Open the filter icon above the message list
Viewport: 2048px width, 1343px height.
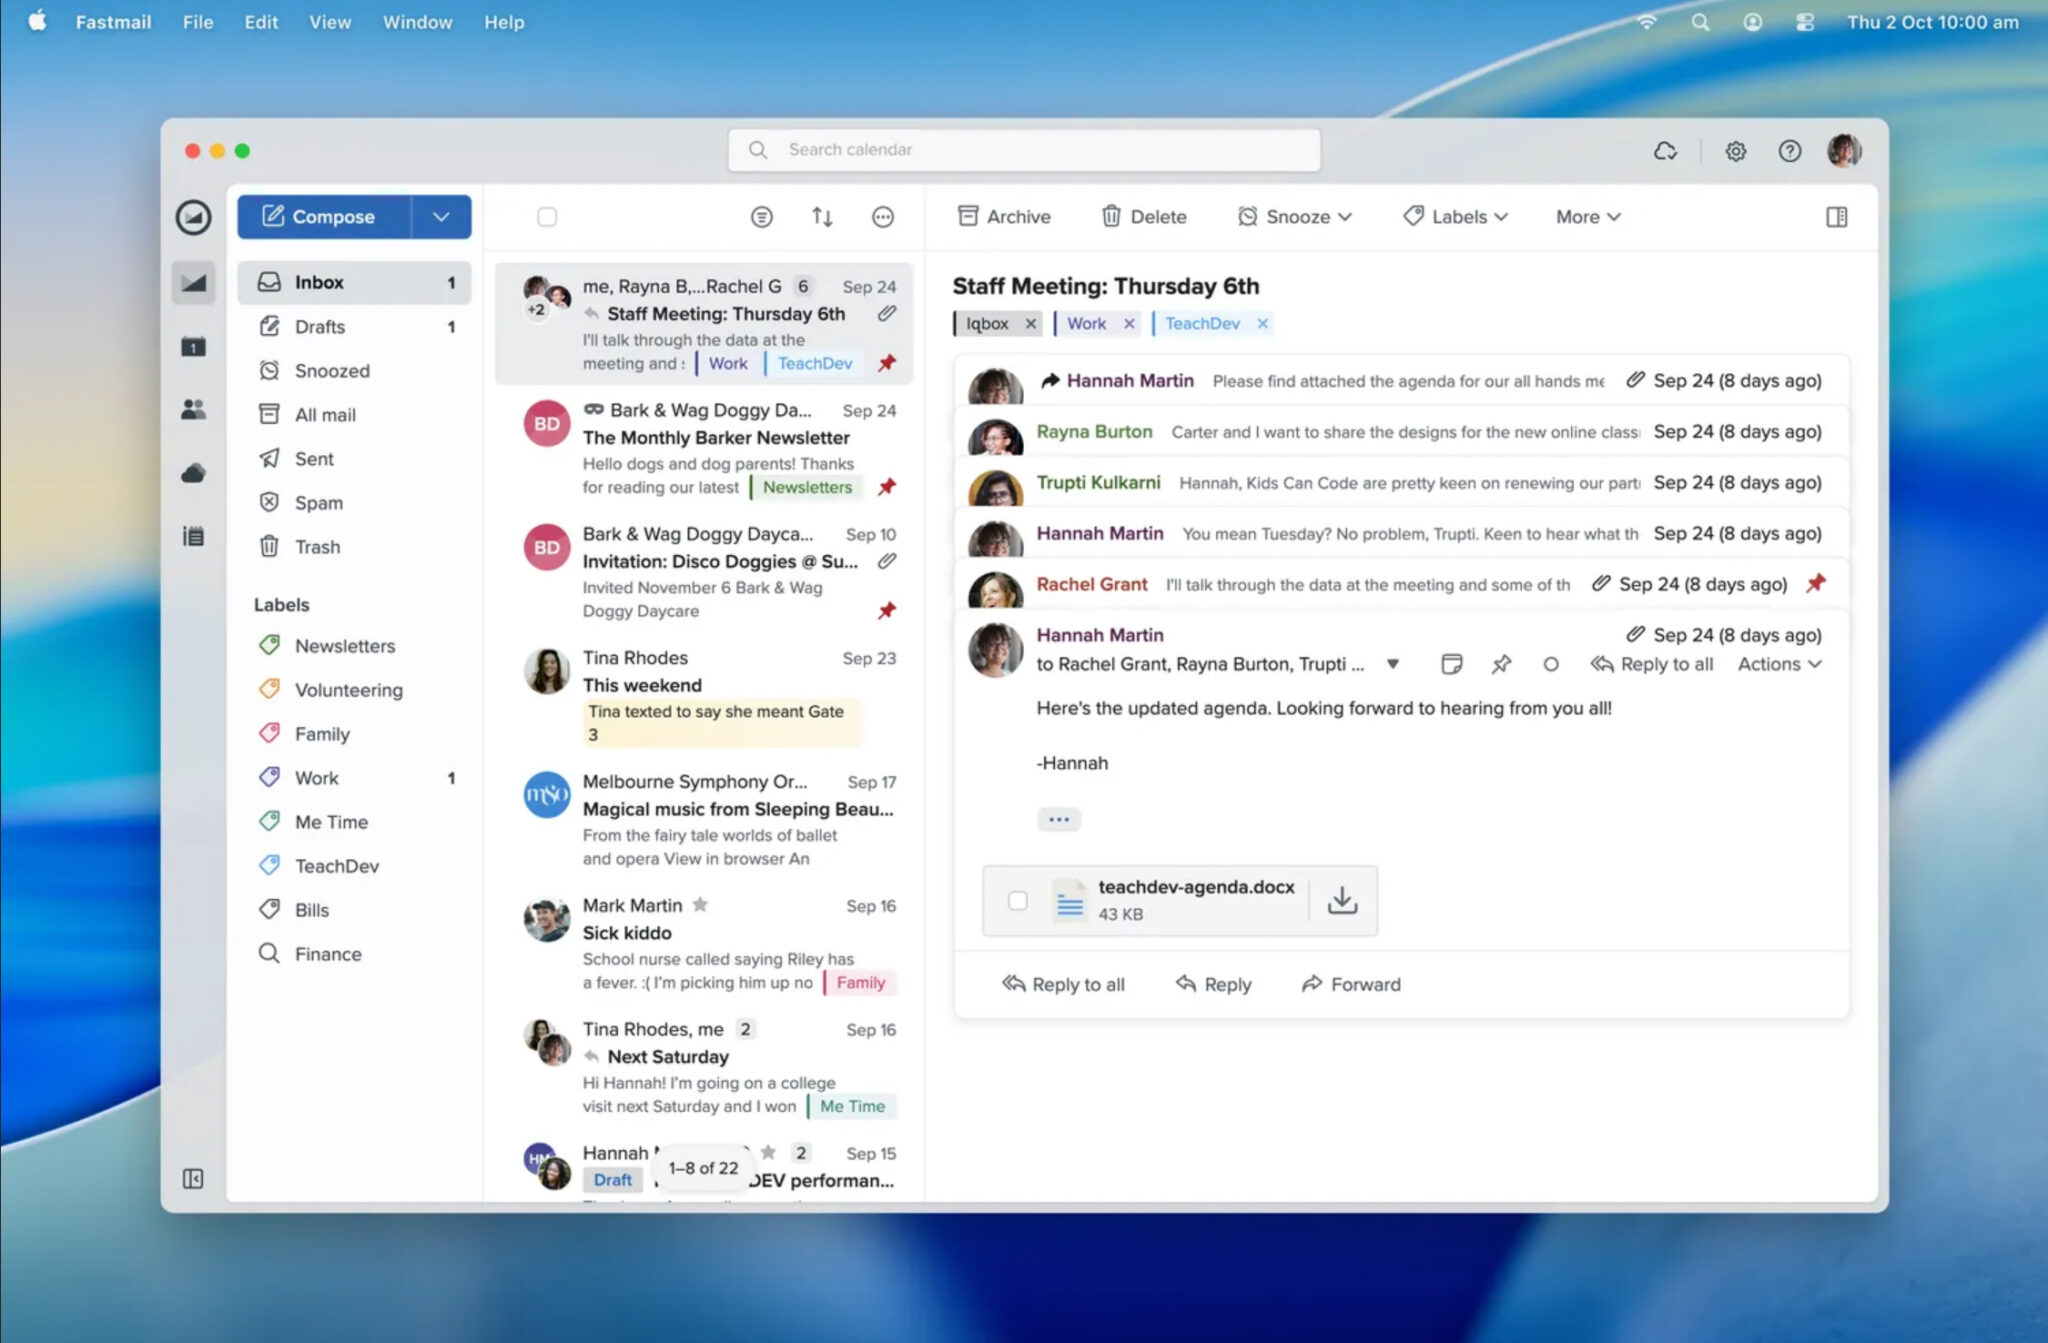coord(761,216)
